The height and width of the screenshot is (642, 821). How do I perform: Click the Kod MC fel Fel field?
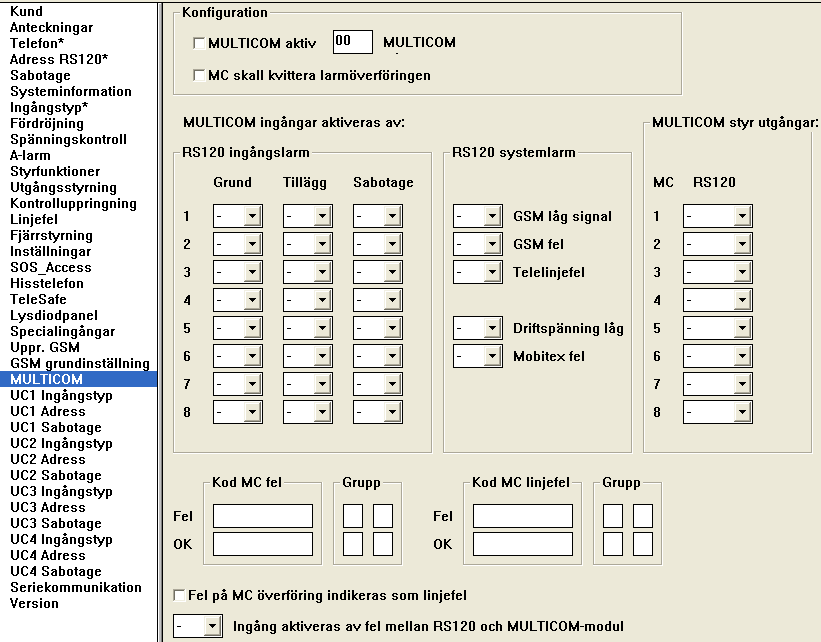(263, 516)
